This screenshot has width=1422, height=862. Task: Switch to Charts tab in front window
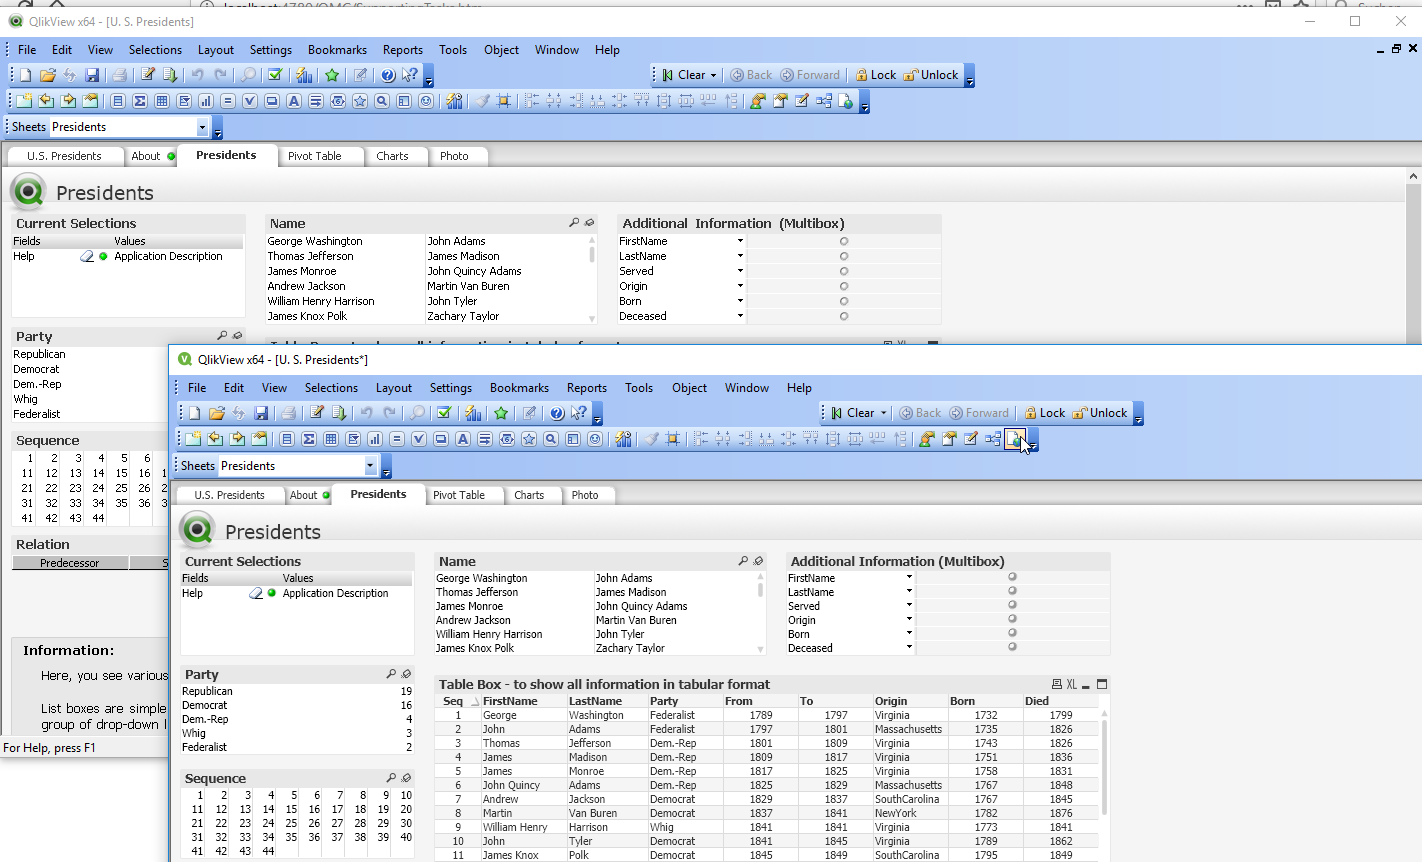point(529,495)
